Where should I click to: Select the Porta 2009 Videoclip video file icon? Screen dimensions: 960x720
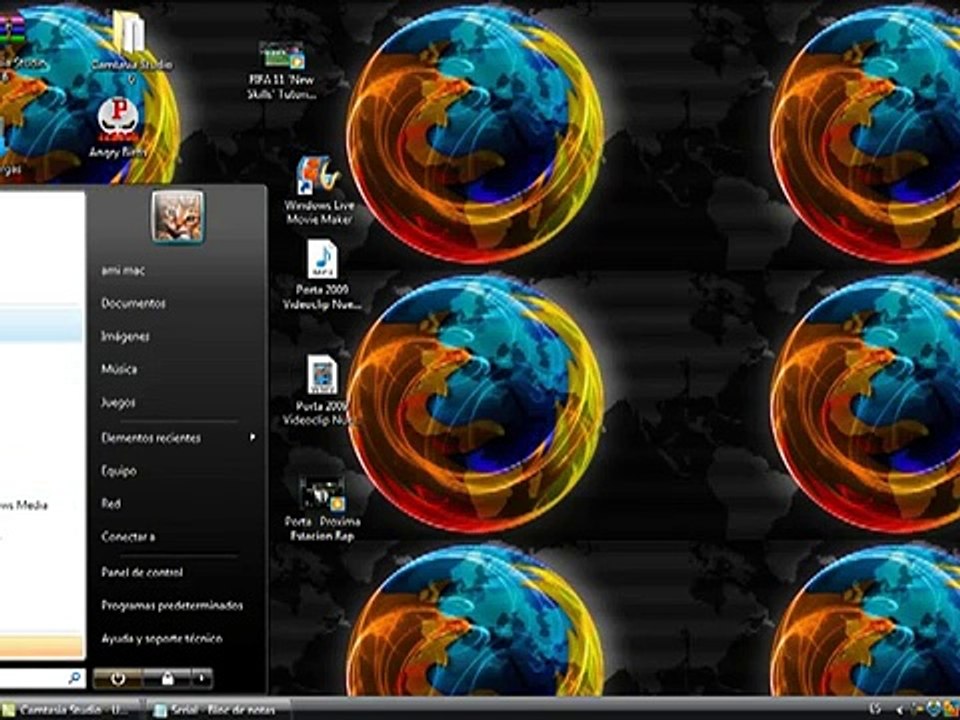[322, 375]
